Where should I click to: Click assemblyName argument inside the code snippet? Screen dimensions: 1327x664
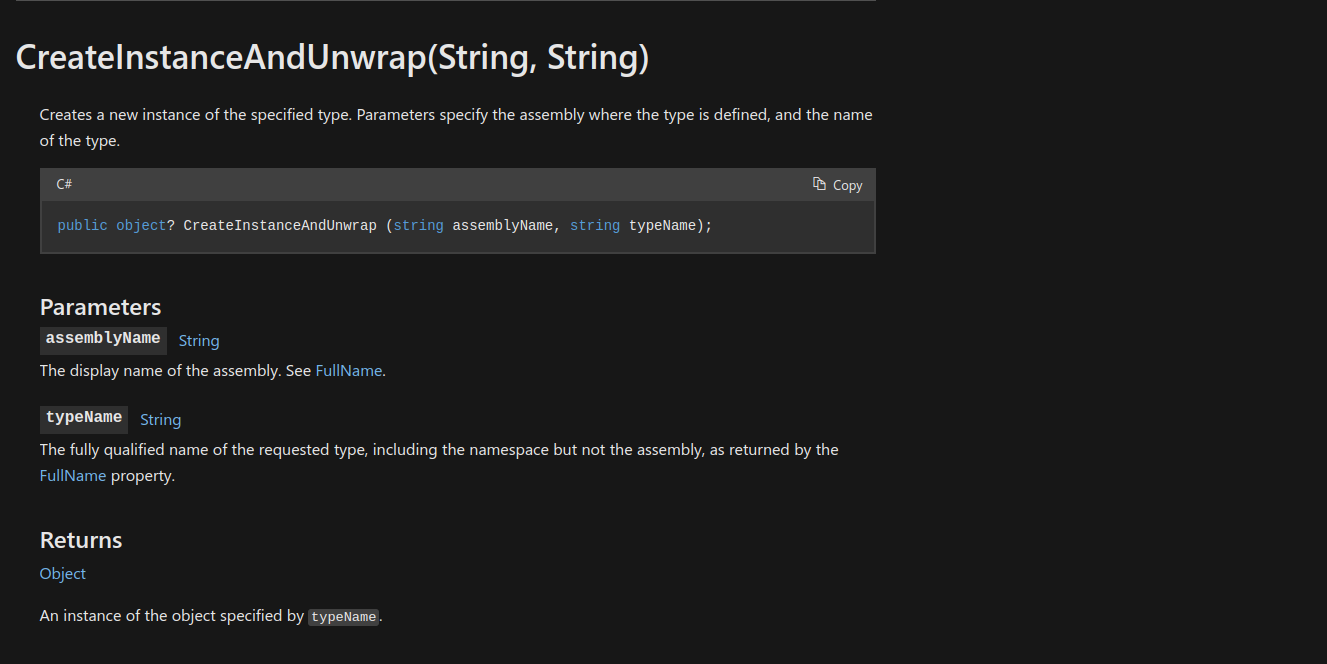click(502, 226)
